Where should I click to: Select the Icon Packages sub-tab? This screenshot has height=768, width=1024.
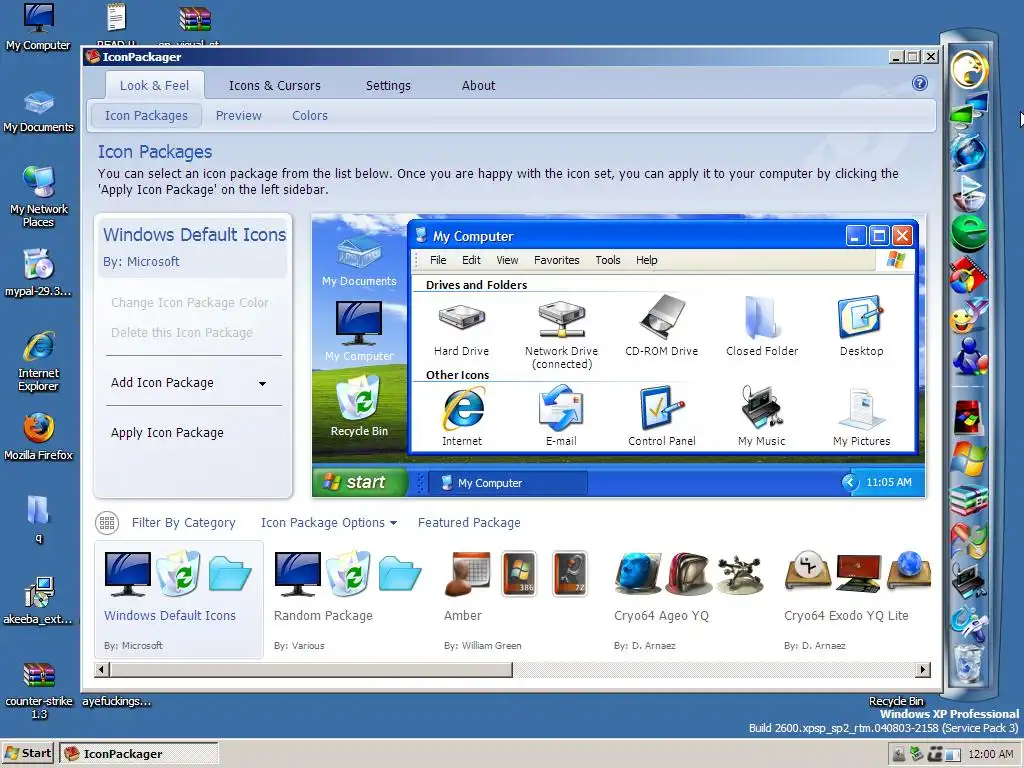(146, 116)
